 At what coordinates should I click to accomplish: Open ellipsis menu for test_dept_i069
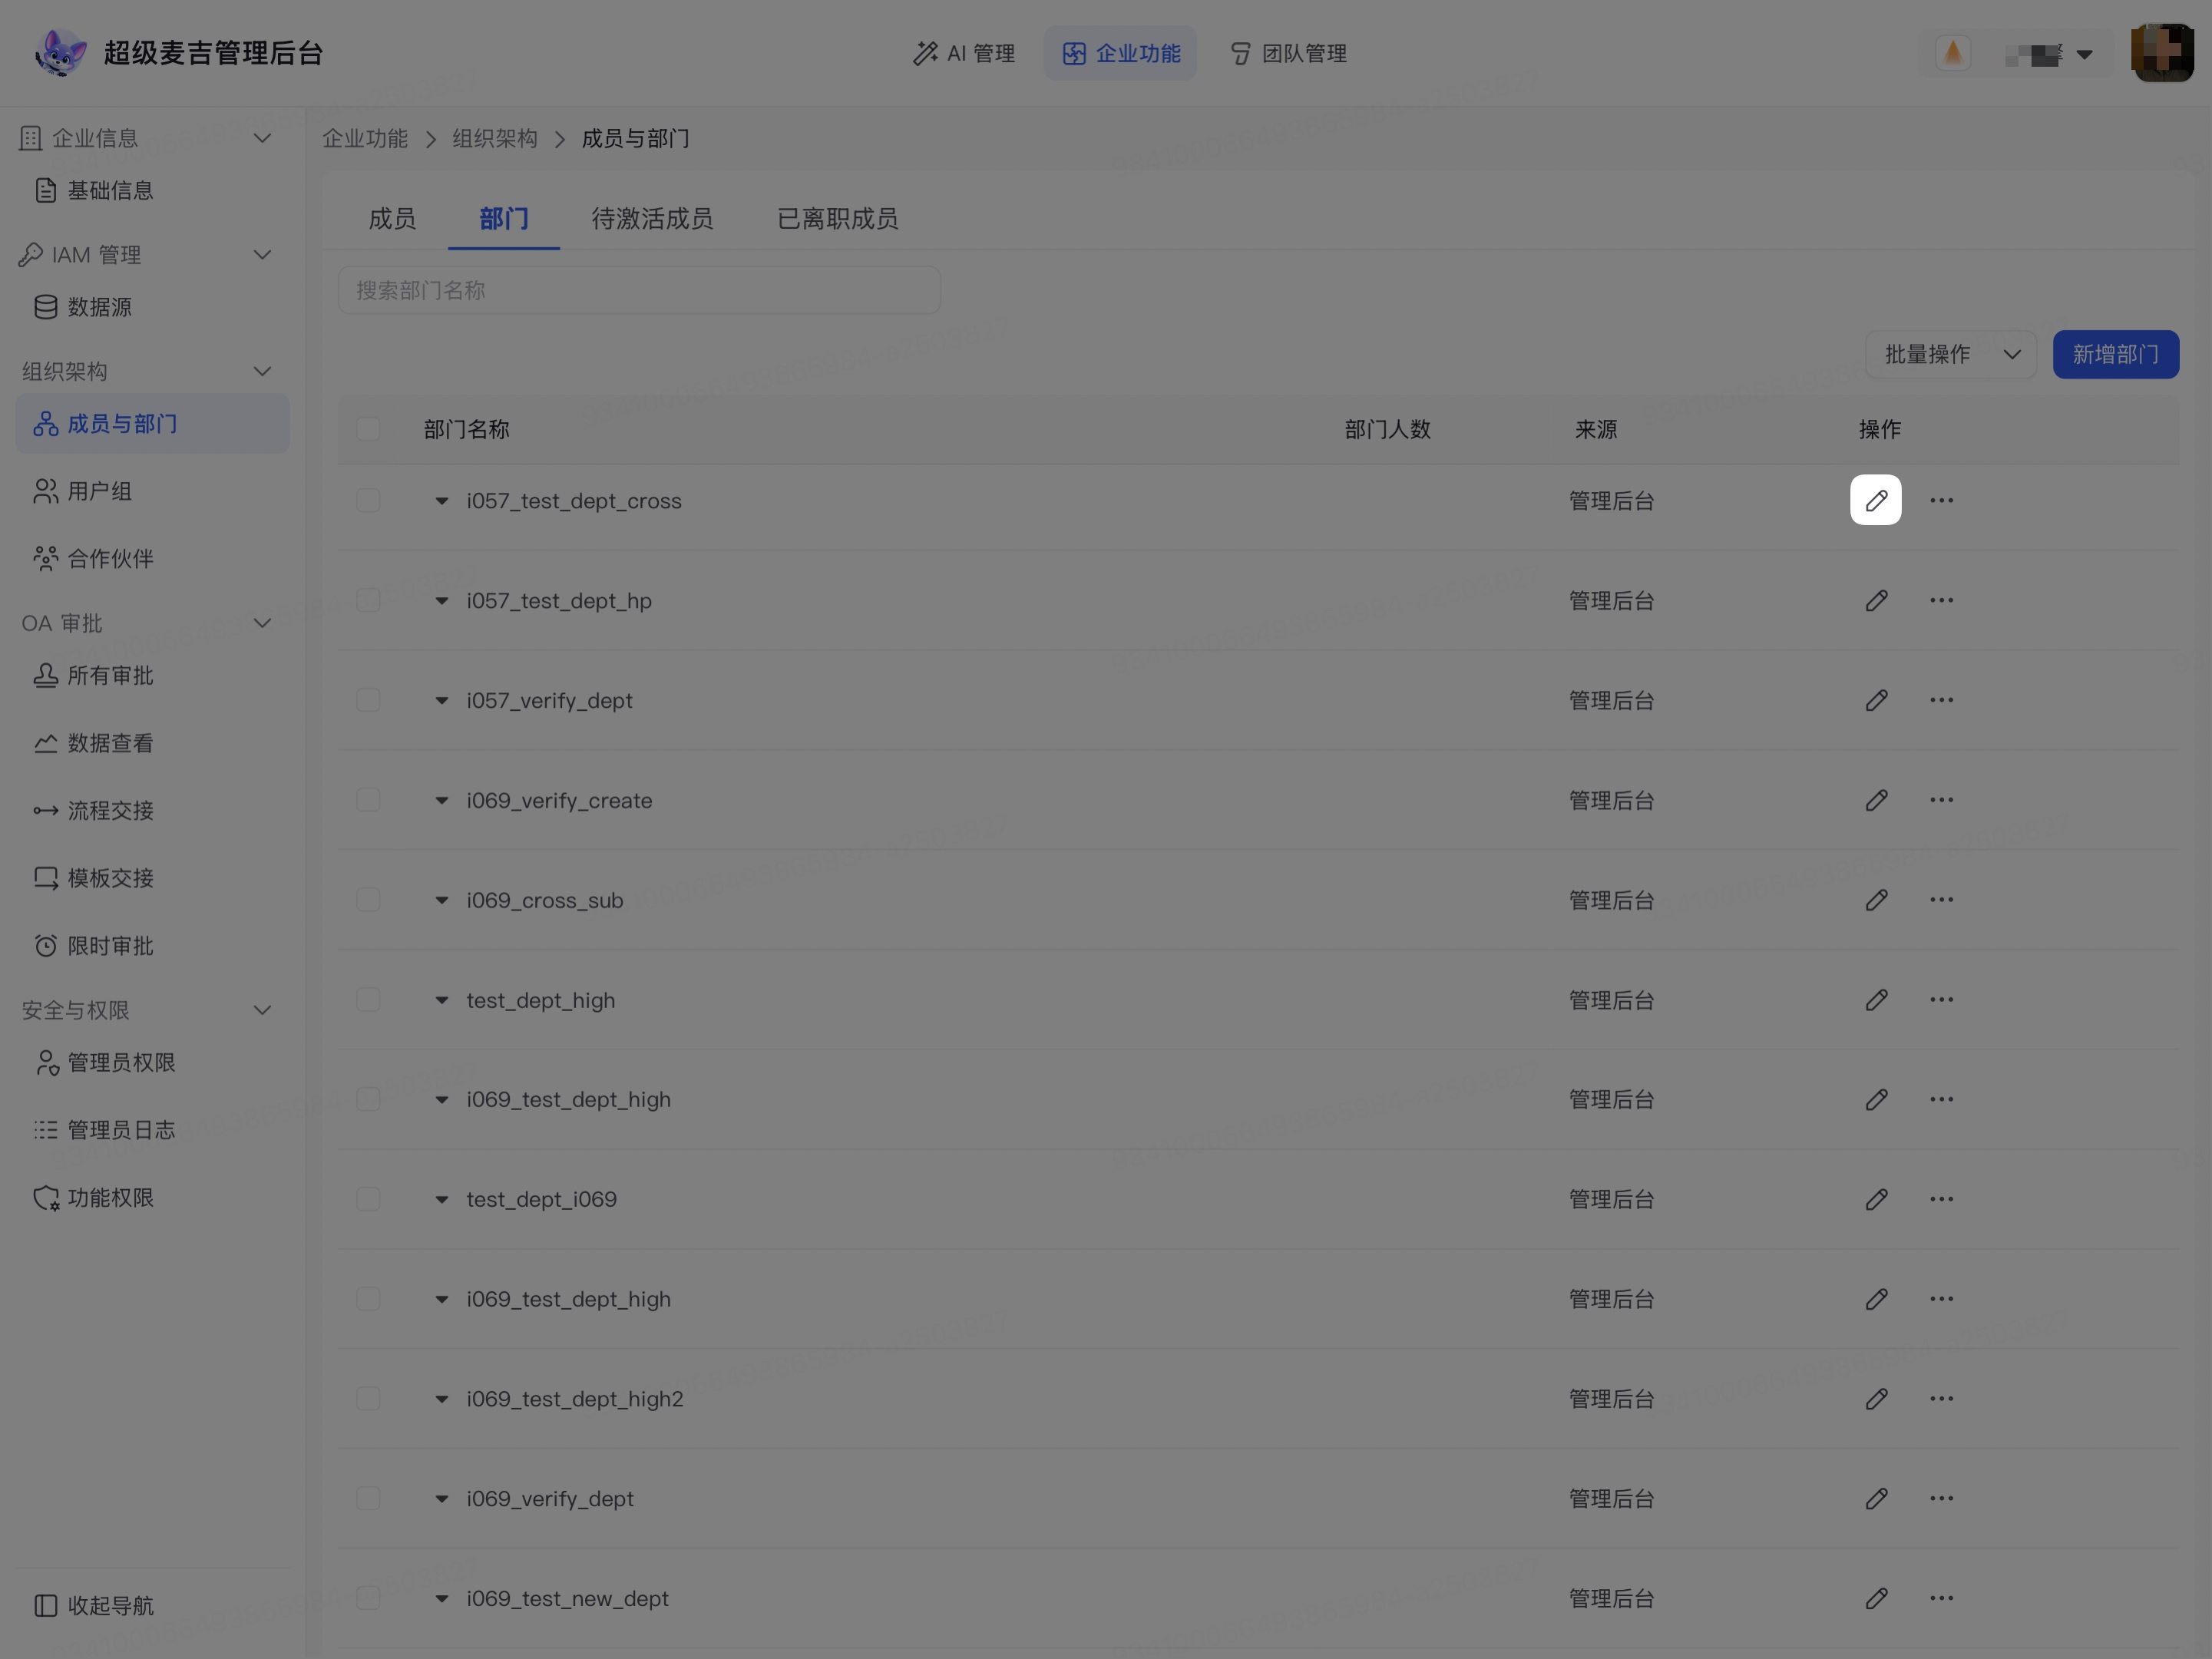coord(1941,1199)
